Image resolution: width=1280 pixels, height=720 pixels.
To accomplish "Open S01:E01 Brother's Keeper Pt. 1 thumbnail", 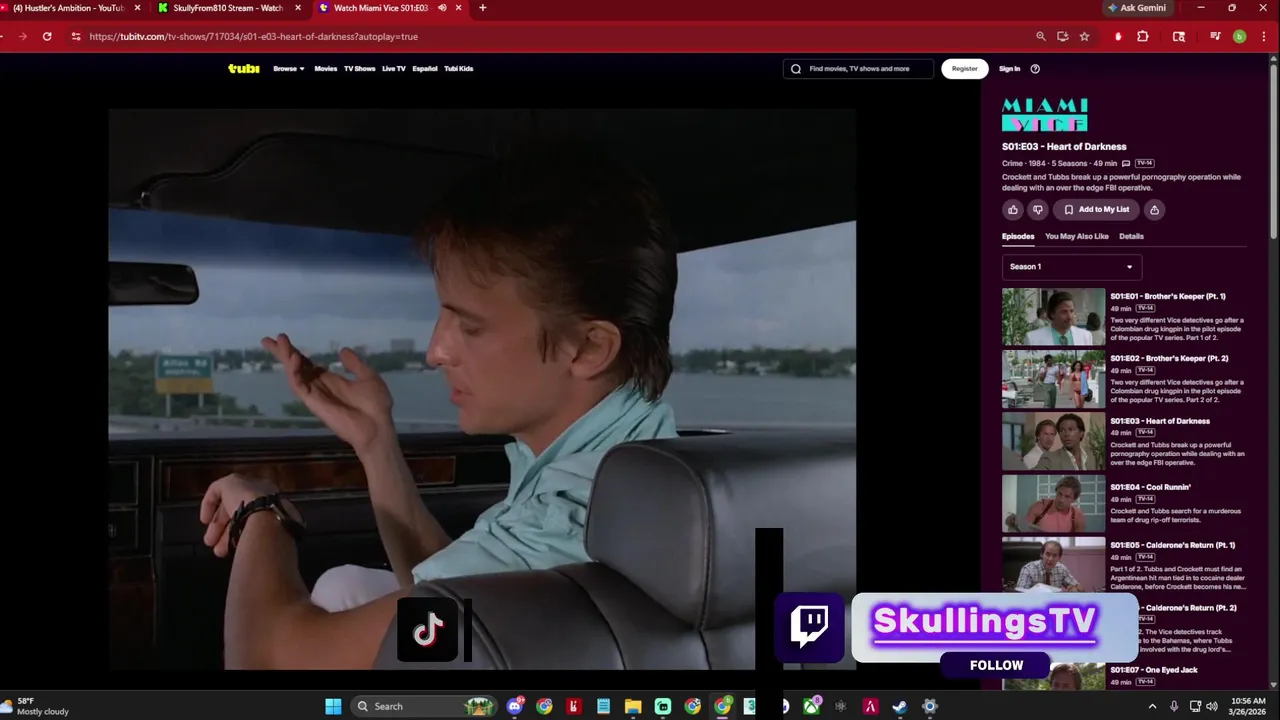I will pos(1053,317).
